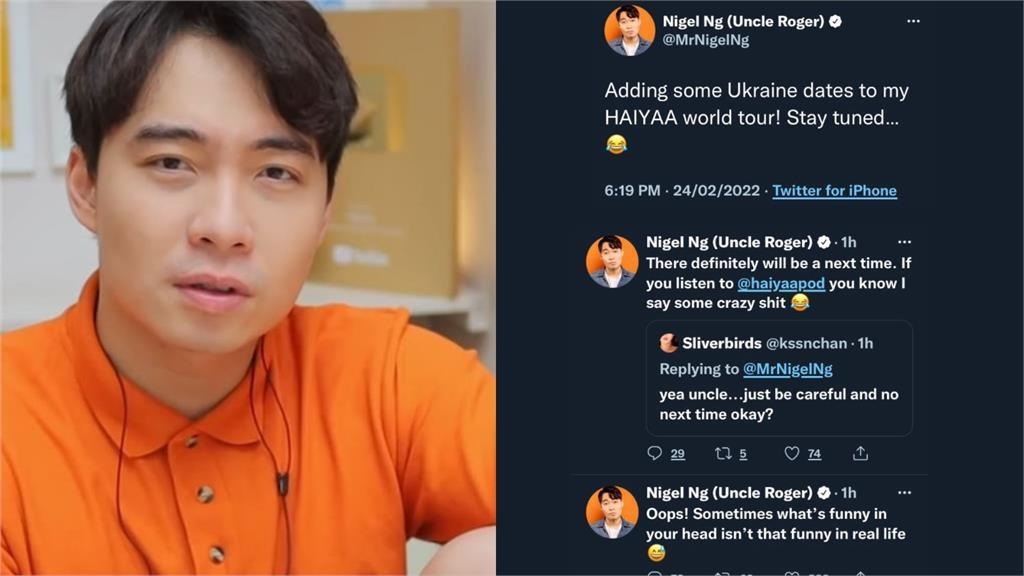The height and width of the screenshot is (576, 1024).
Task: Click the verified badge beside the main tweet name
Action: pos(835,21)
